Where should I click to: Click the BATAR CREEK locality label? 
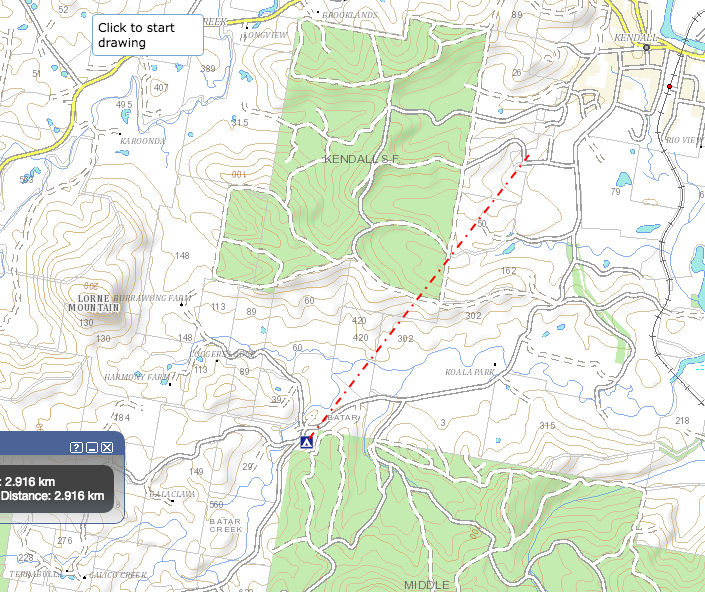pos(226,525)
